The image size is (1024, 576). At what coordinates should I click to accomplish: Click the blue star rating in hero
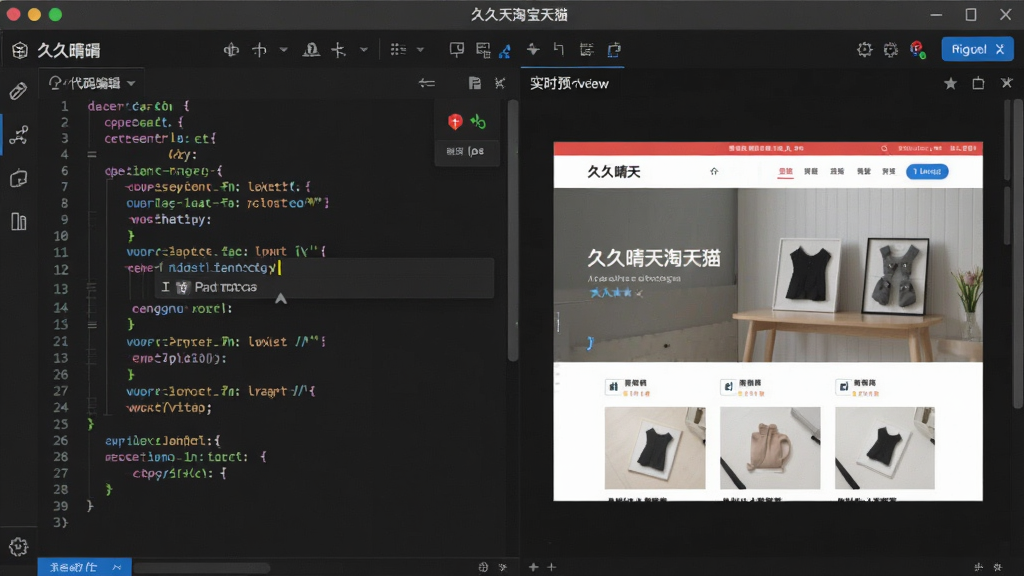[x=615, y=293]
